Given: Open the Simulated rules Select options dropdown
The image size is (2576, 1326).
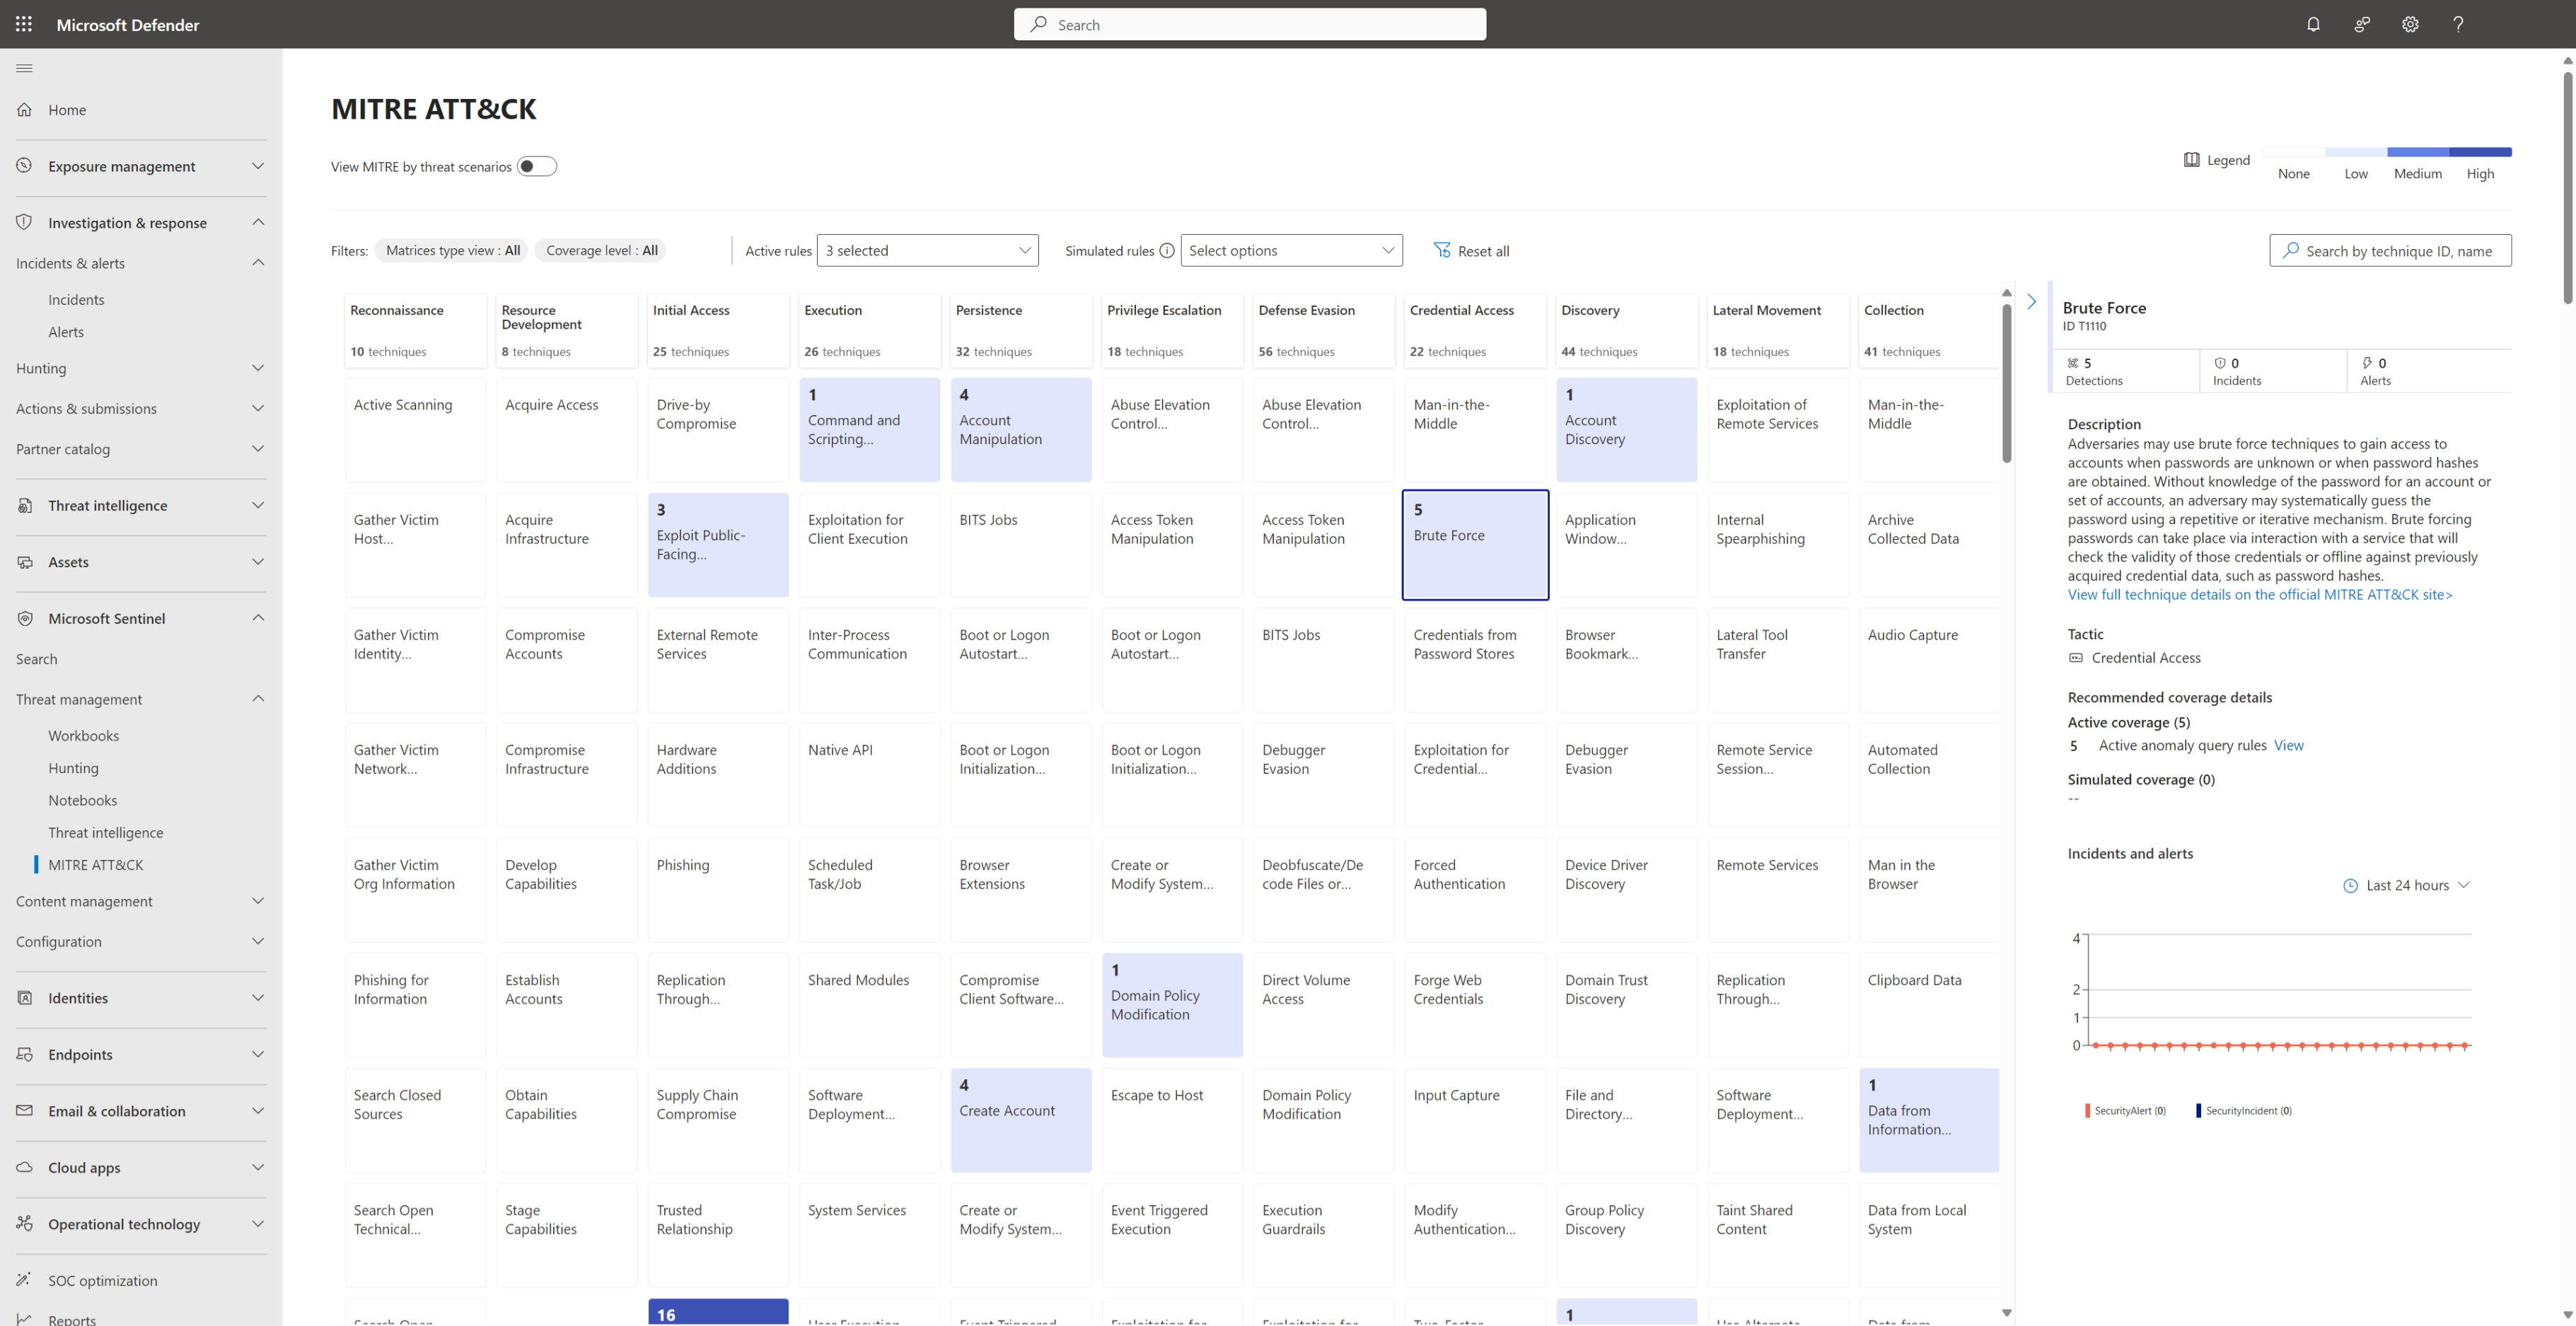Looking at the screenshot, I should point(1291,250).
